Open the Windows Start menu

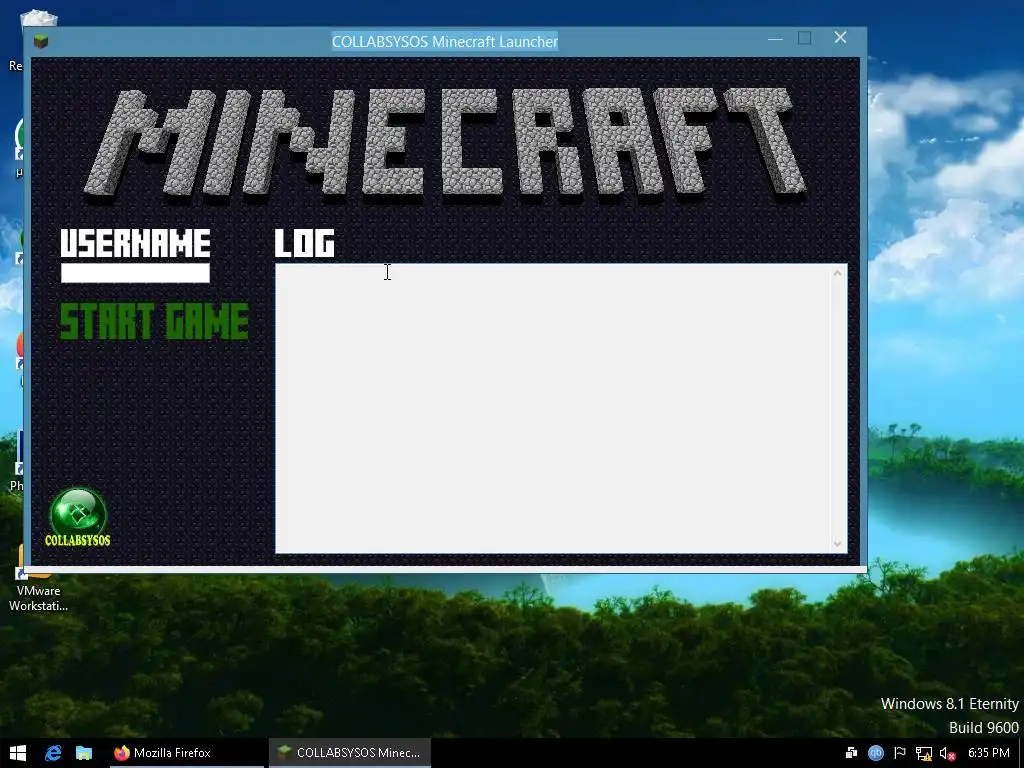pos(18,753)
